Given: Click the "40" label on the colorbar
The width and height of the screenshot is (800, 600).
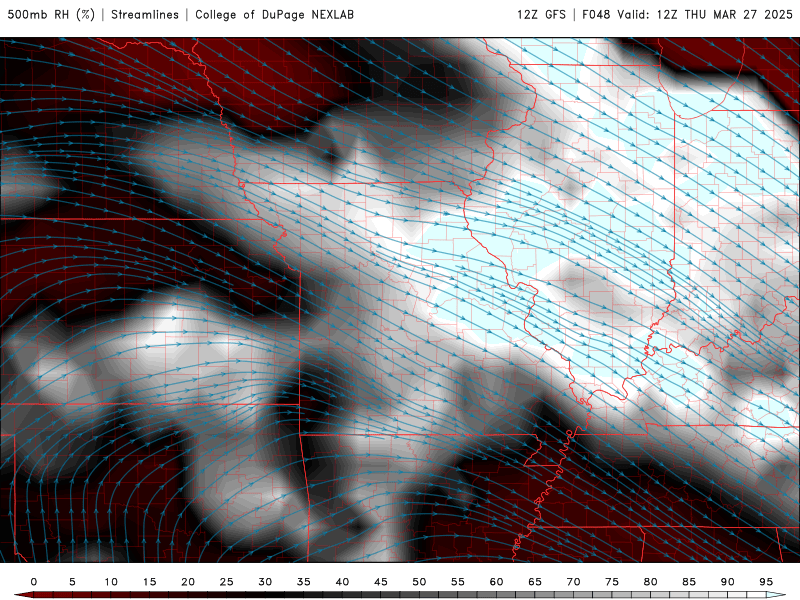Looking at the screenshot, I should pos(342,582).
